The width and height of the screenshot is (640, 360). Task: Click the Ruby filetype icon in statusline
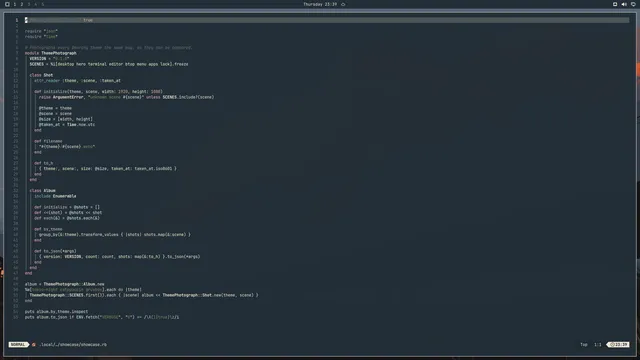point(34,344)
